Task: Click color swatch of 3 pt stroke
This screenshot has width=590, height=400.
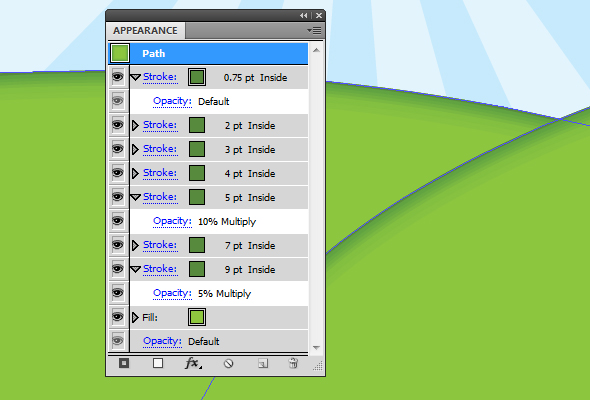Action: point(197,149)
